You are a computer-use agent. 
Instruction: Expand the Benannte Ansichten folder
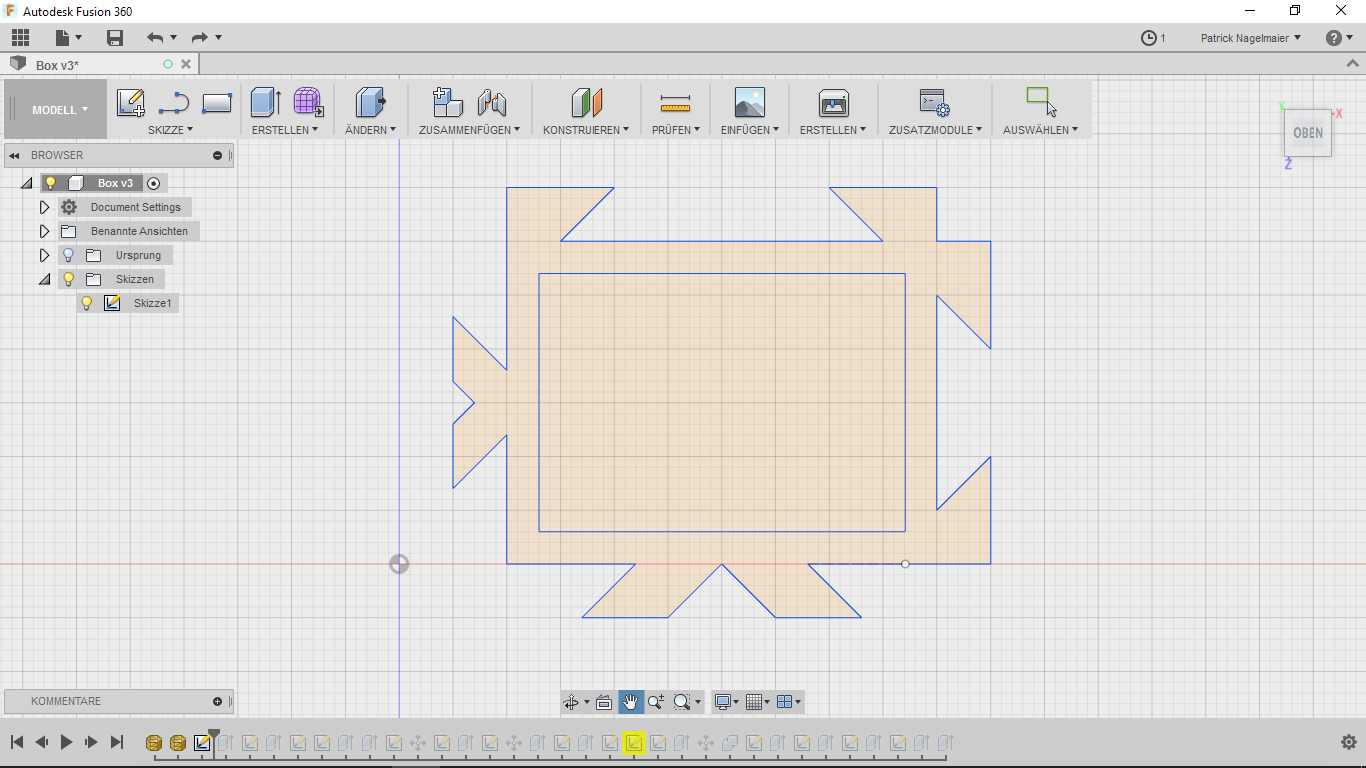coord(44,231)
